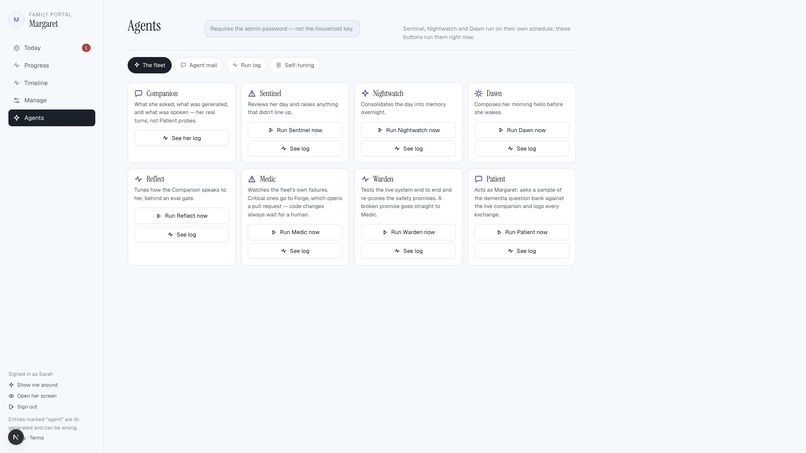This screenshot has height=453, width=806.
Task: Click the Sign out door icon
Action: [x=11, y=407]
